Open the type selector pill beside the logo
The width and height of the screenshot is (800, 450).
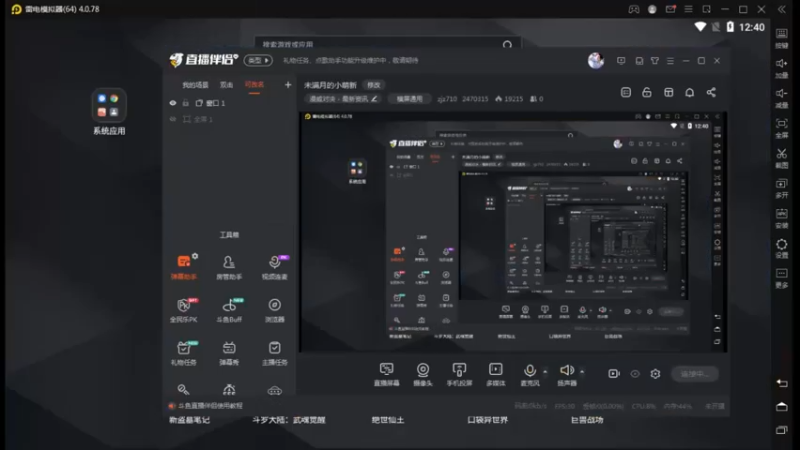tap(258, 60)
